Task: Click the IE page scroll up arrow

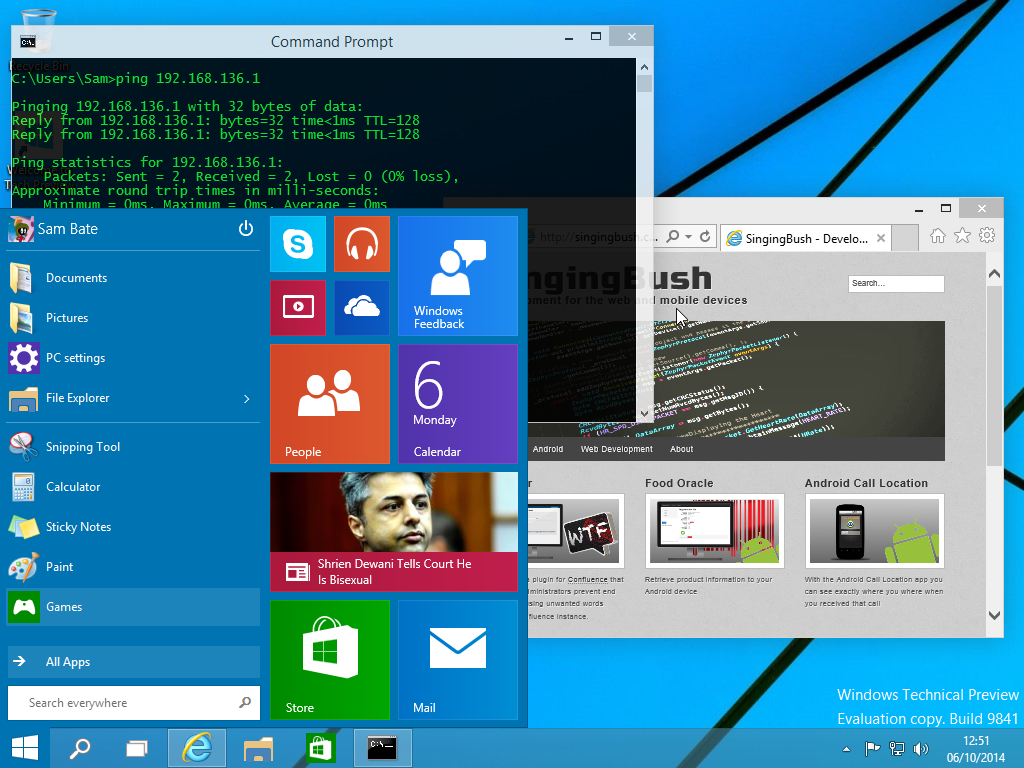Action: pyautogui.click(x=994, y=274)
